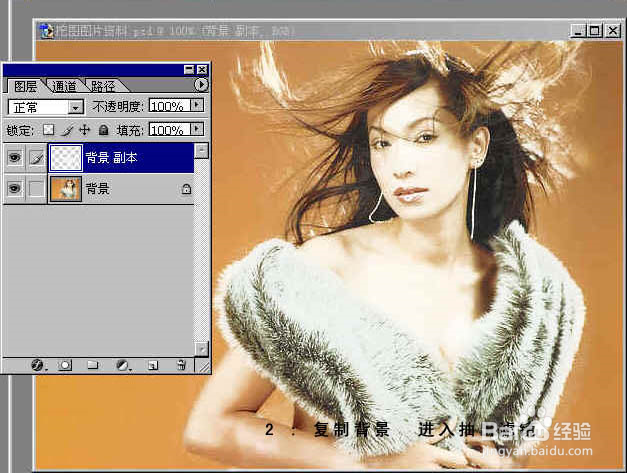Viewport: 627px width, 473px height.
Task: Select the 背景 副本 layer name
Action: 111,158
